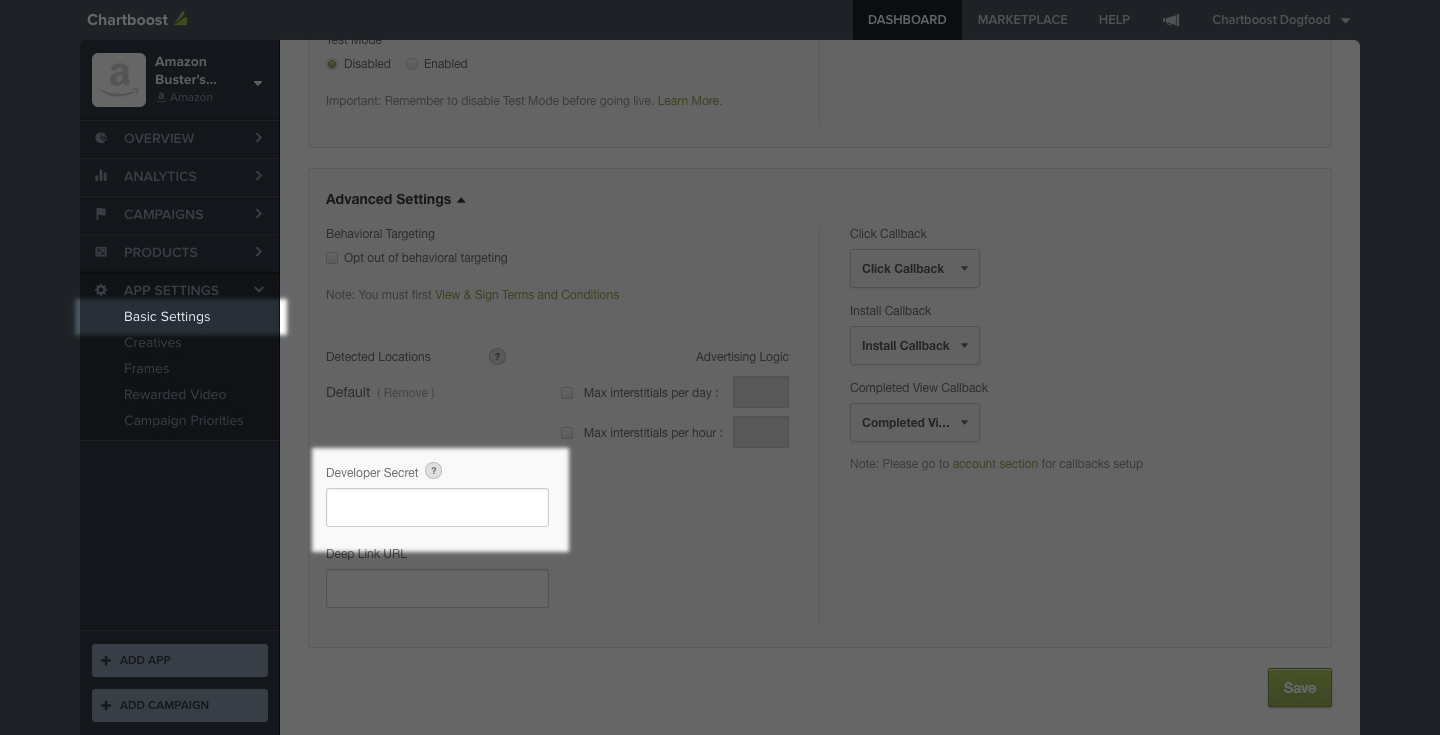
Task: Open the Click Callback dropdown
Action: [914, 268]
